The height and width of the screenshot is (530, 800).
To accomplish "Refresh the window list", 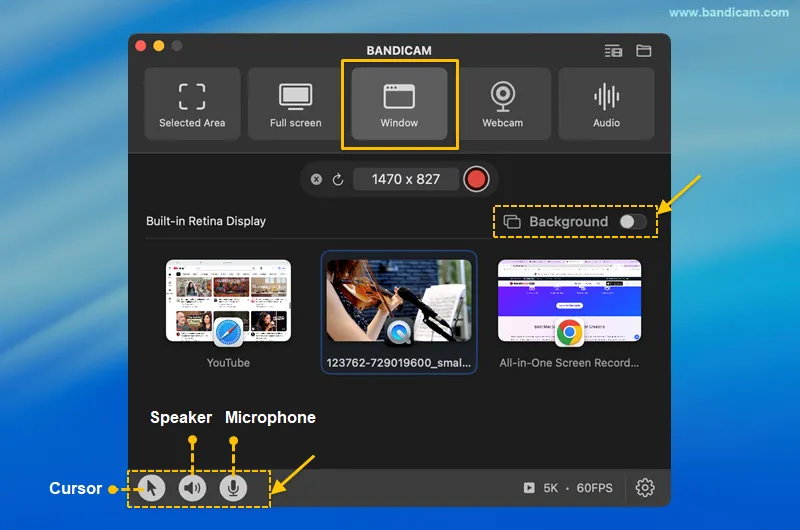I will click(x=338, y=180).
